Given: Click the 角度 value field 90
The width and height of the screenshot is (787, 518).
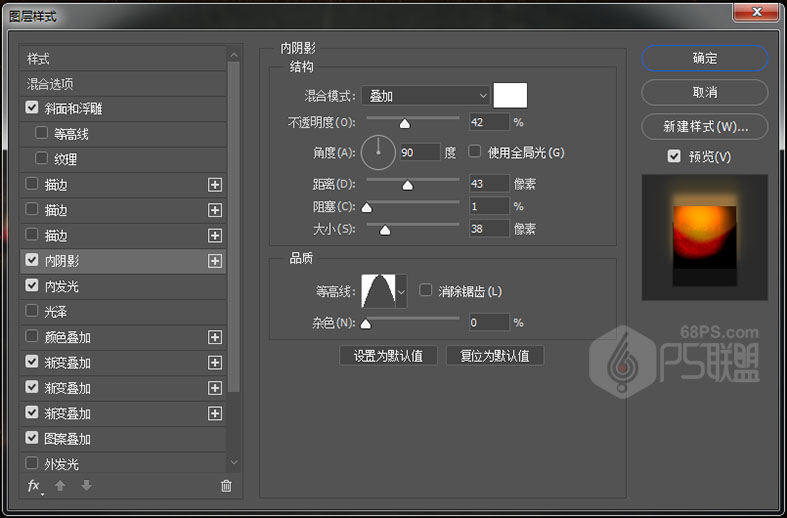Looking at the screenshot, I should pyautogui.click(x=420, y=152).
